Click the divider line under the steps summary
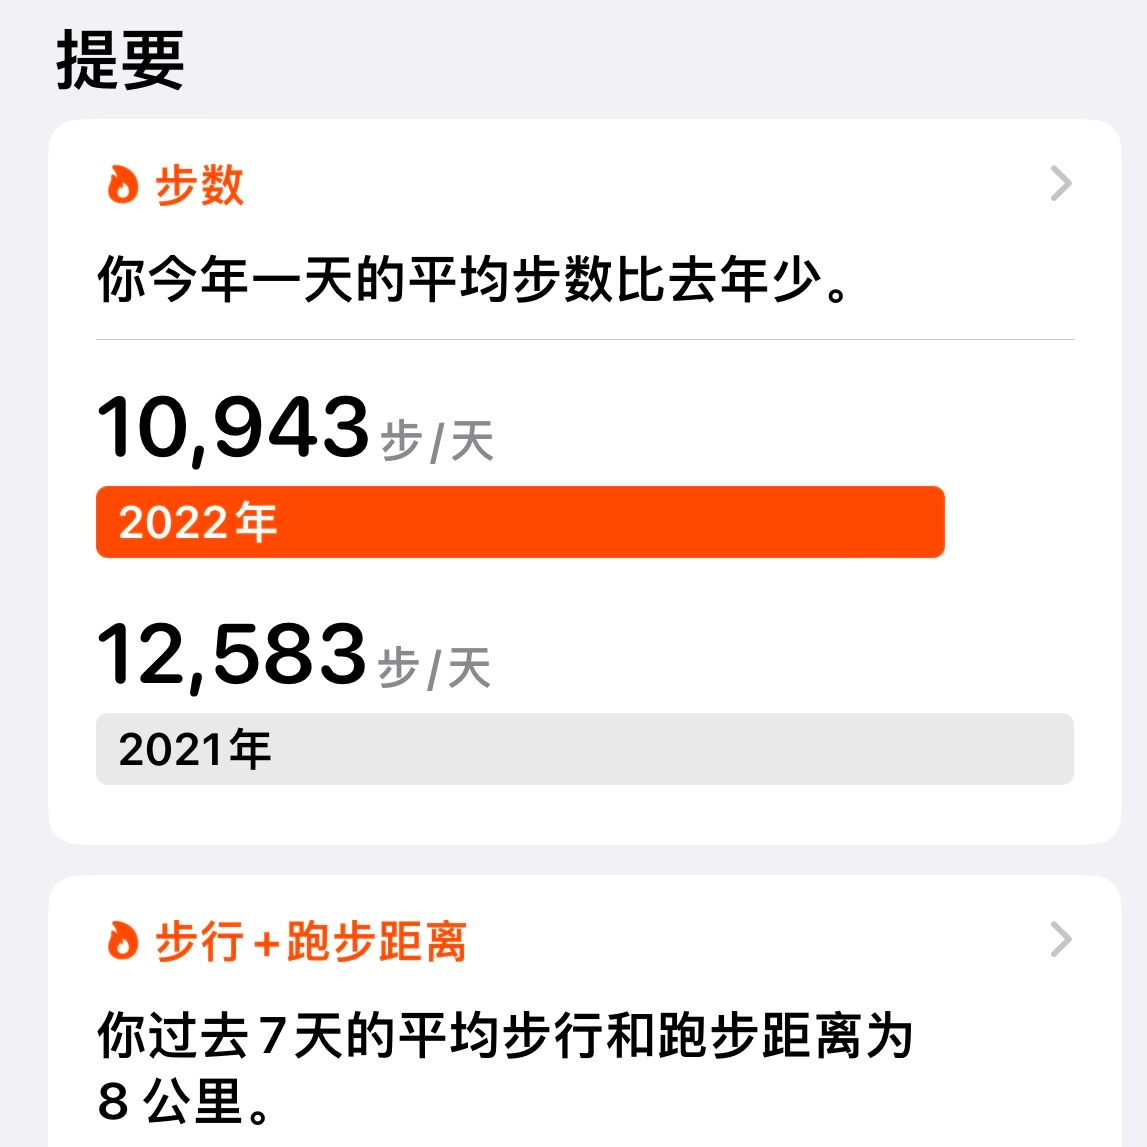Image resolution: width=1147 pixels, height=1147 pixels. click(585, 340)
